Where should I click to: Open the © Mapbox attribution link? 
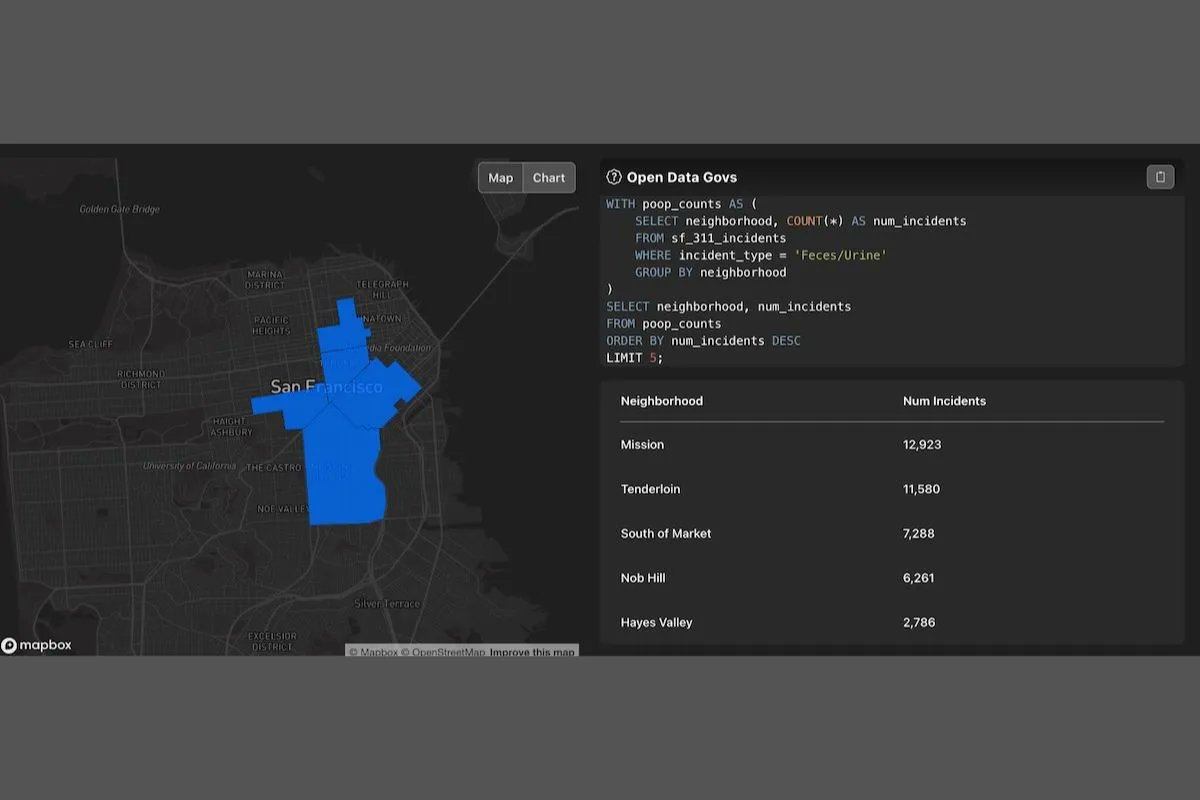coord(374,652)
